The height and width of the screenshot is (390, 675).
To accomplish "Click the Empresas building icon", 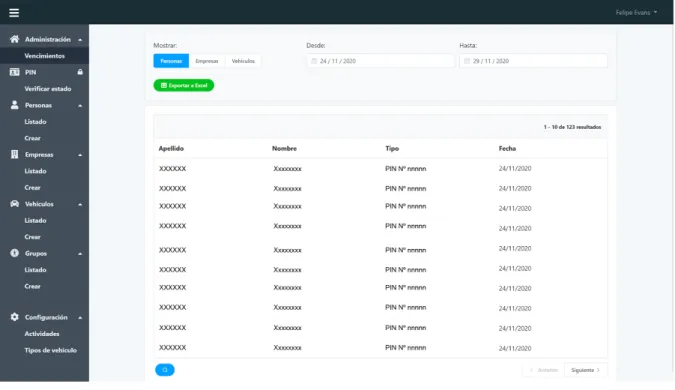I will tap(14, 155).
